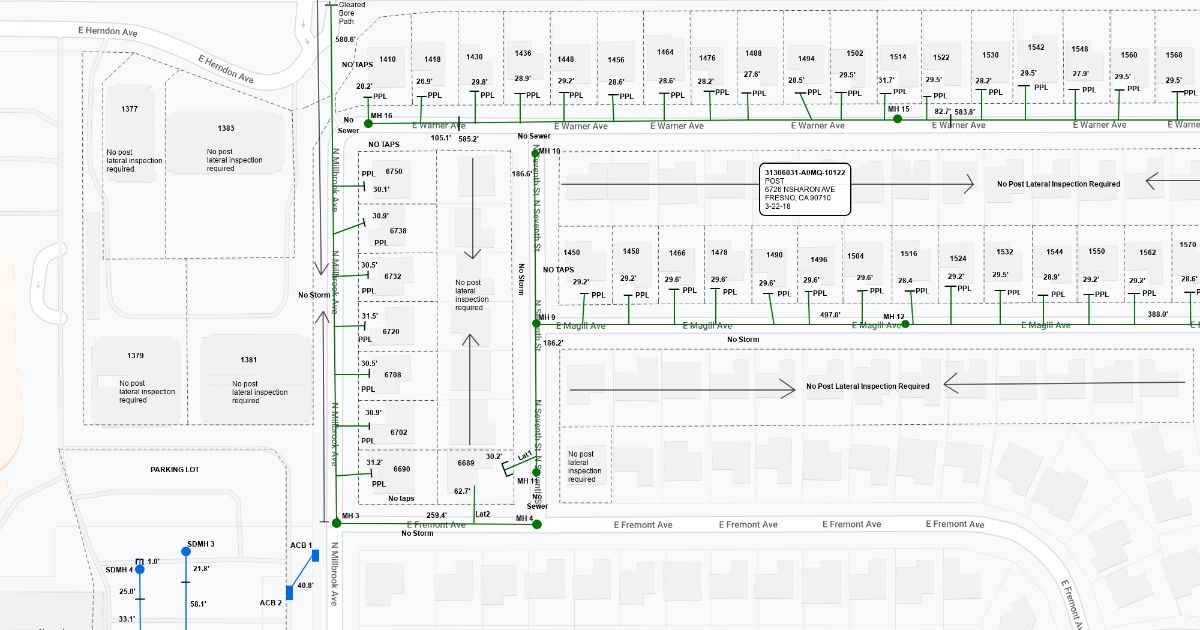Click the MH 10 green manhole dot
1200x630 pixels.
(536, 151)
